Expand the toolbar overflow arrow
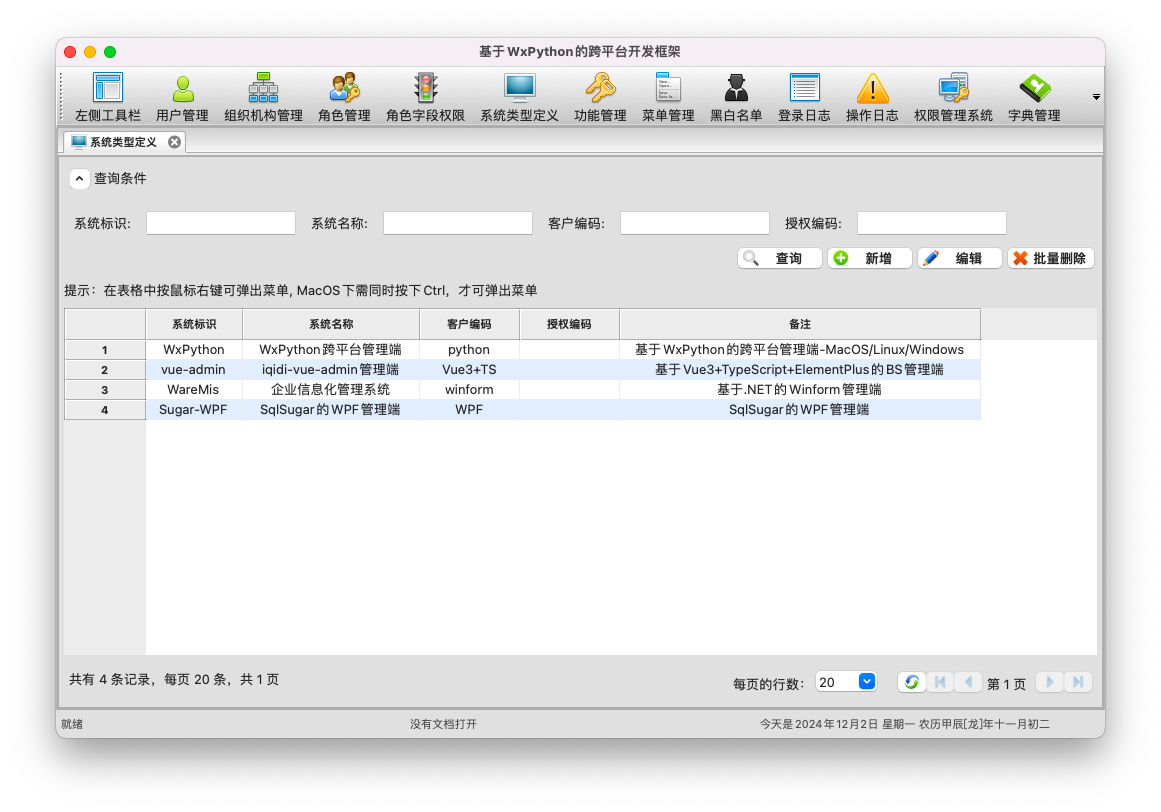Screen dimensions: 1161x812 click(1096, 97)
